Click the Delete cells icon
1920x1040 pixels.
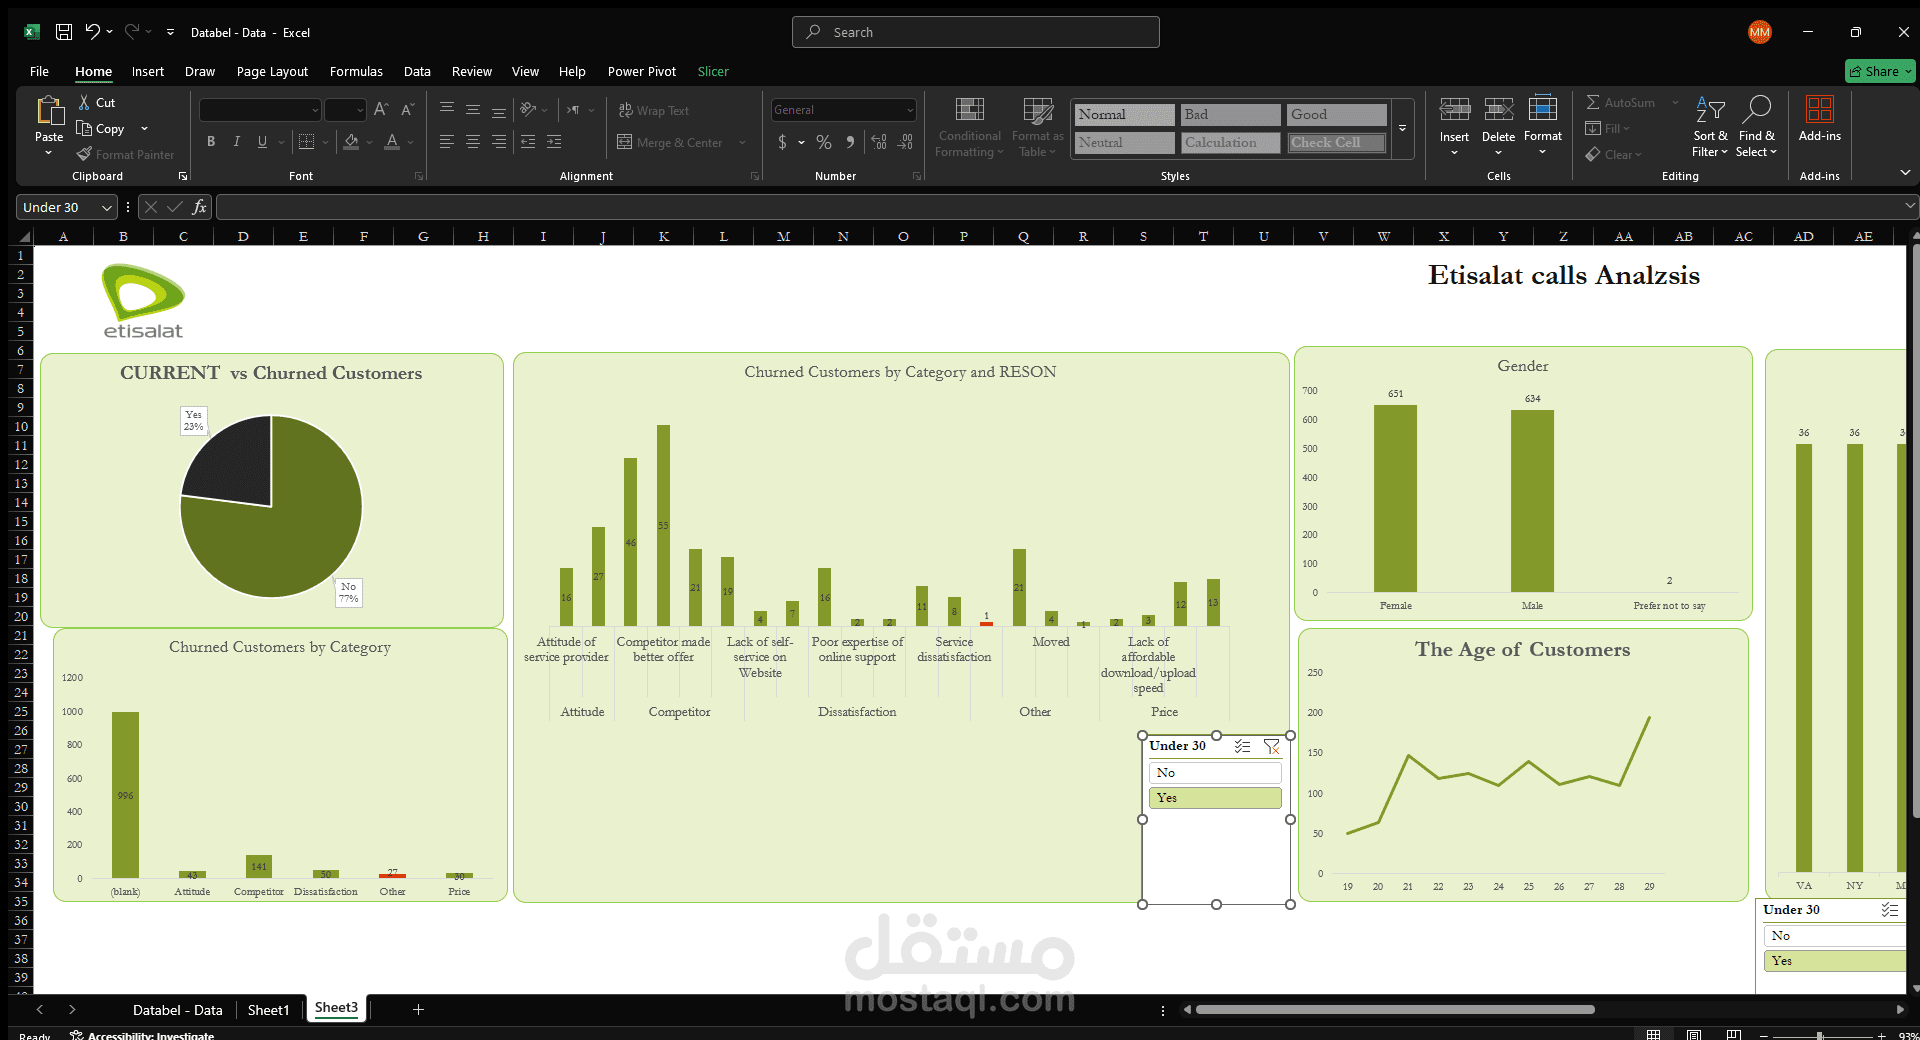(1498, 109)
